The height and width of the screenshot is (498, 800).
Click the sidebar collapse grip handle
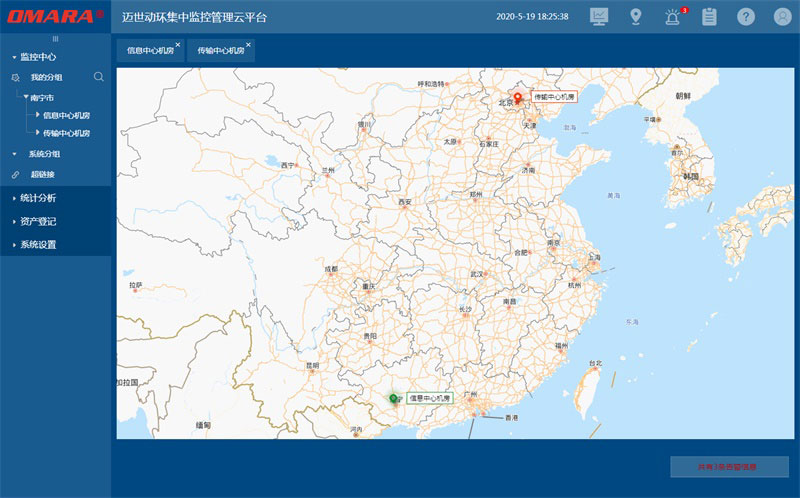tap(55, 38)
